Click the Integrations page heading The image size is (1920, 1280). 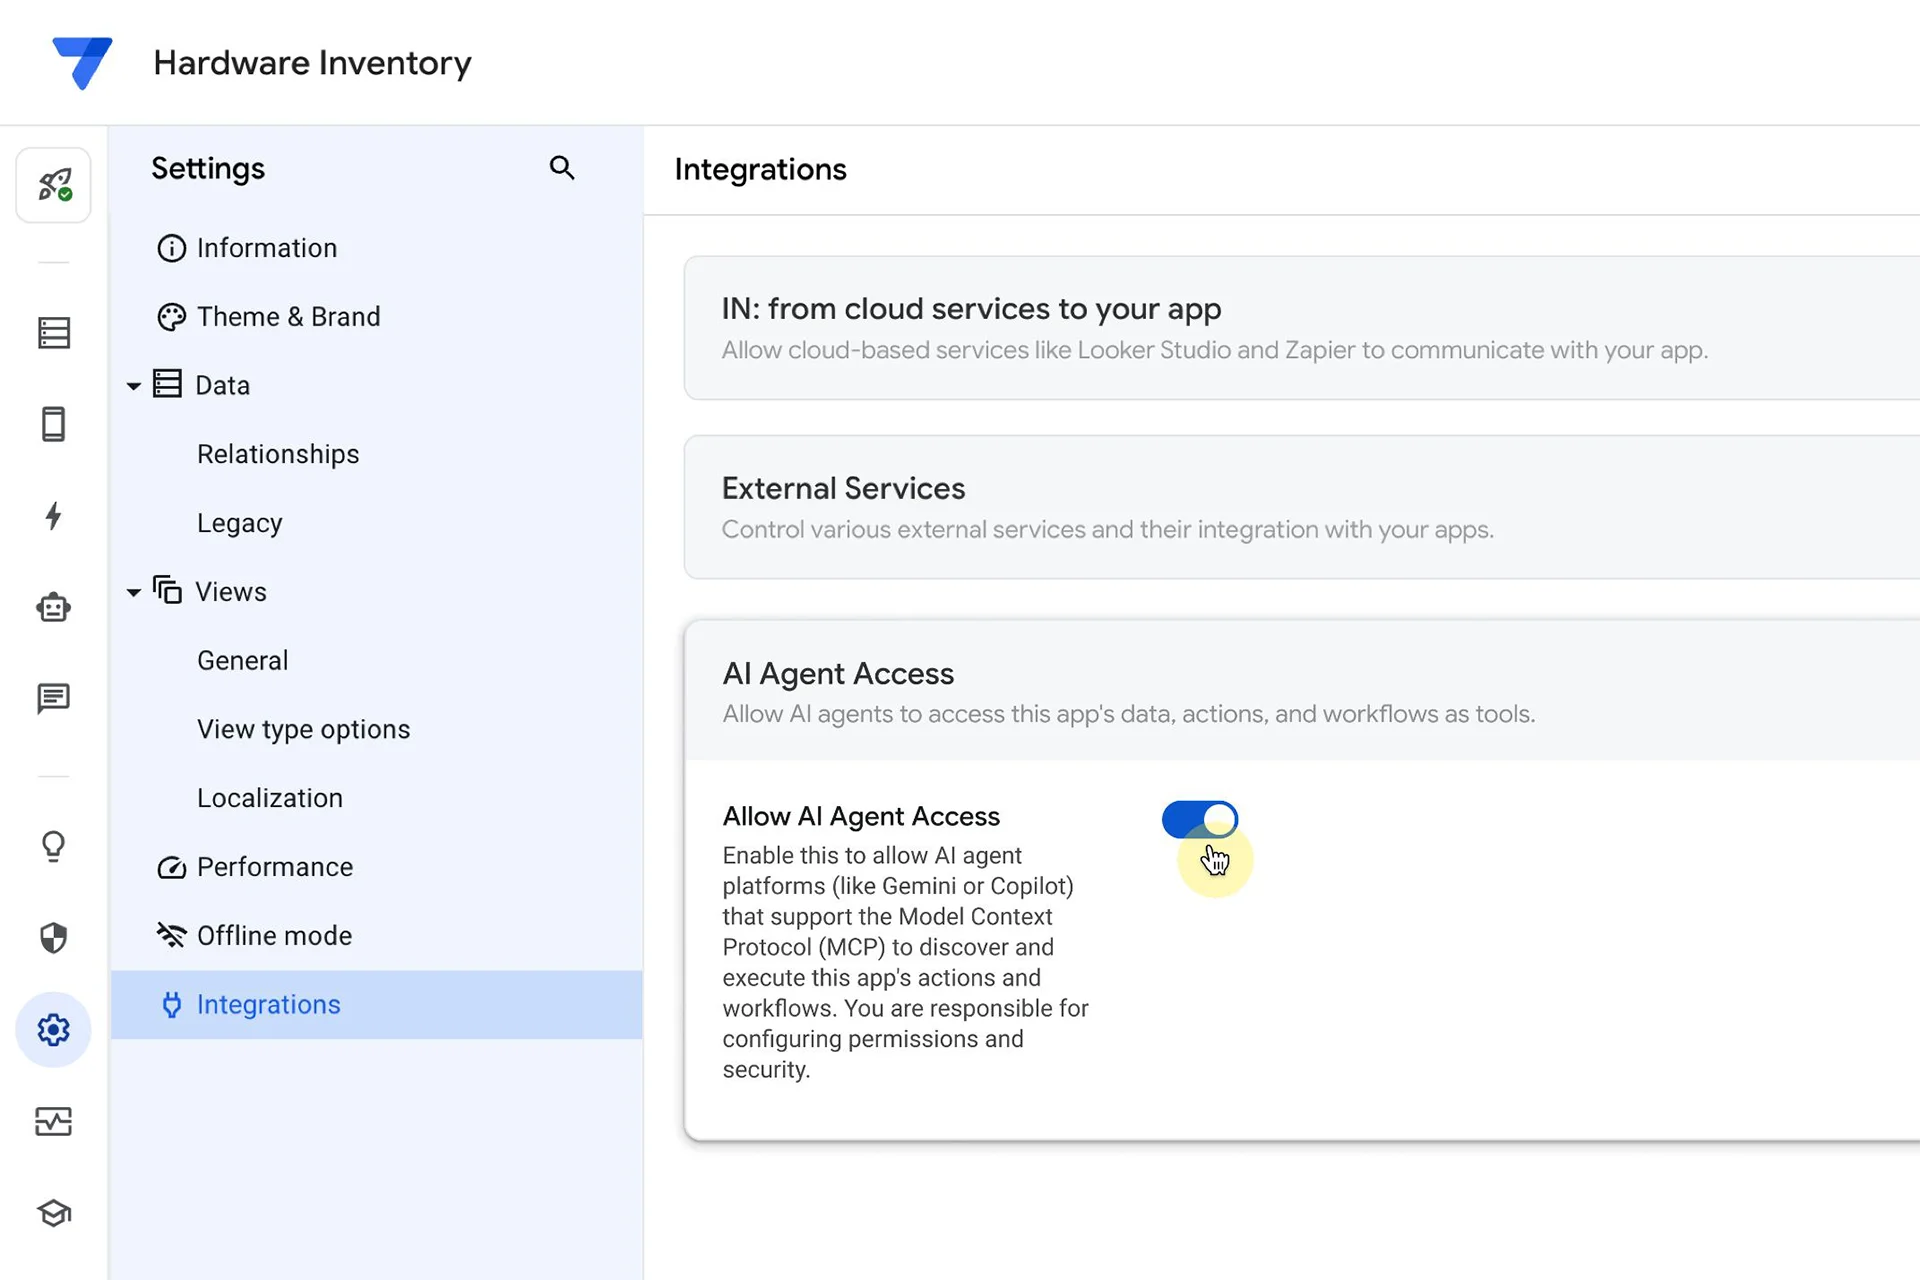760,169
